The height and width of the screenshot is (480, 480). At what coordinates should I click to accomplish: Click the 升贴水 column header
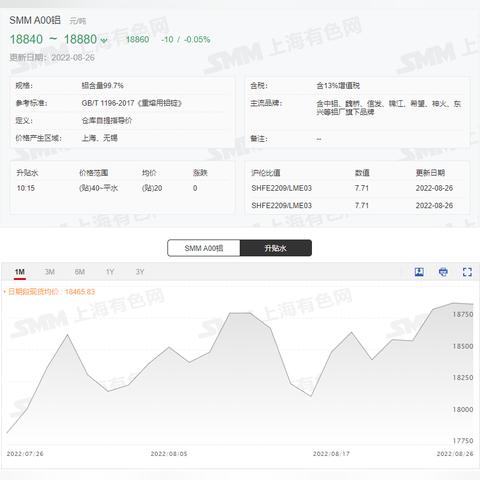pos(27,173)
